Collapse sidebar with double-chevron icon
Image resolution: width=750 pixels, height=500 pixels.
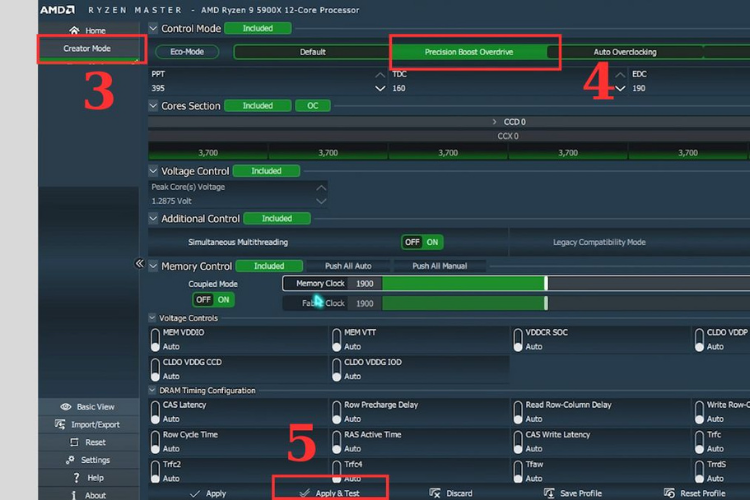pos(139,263)
